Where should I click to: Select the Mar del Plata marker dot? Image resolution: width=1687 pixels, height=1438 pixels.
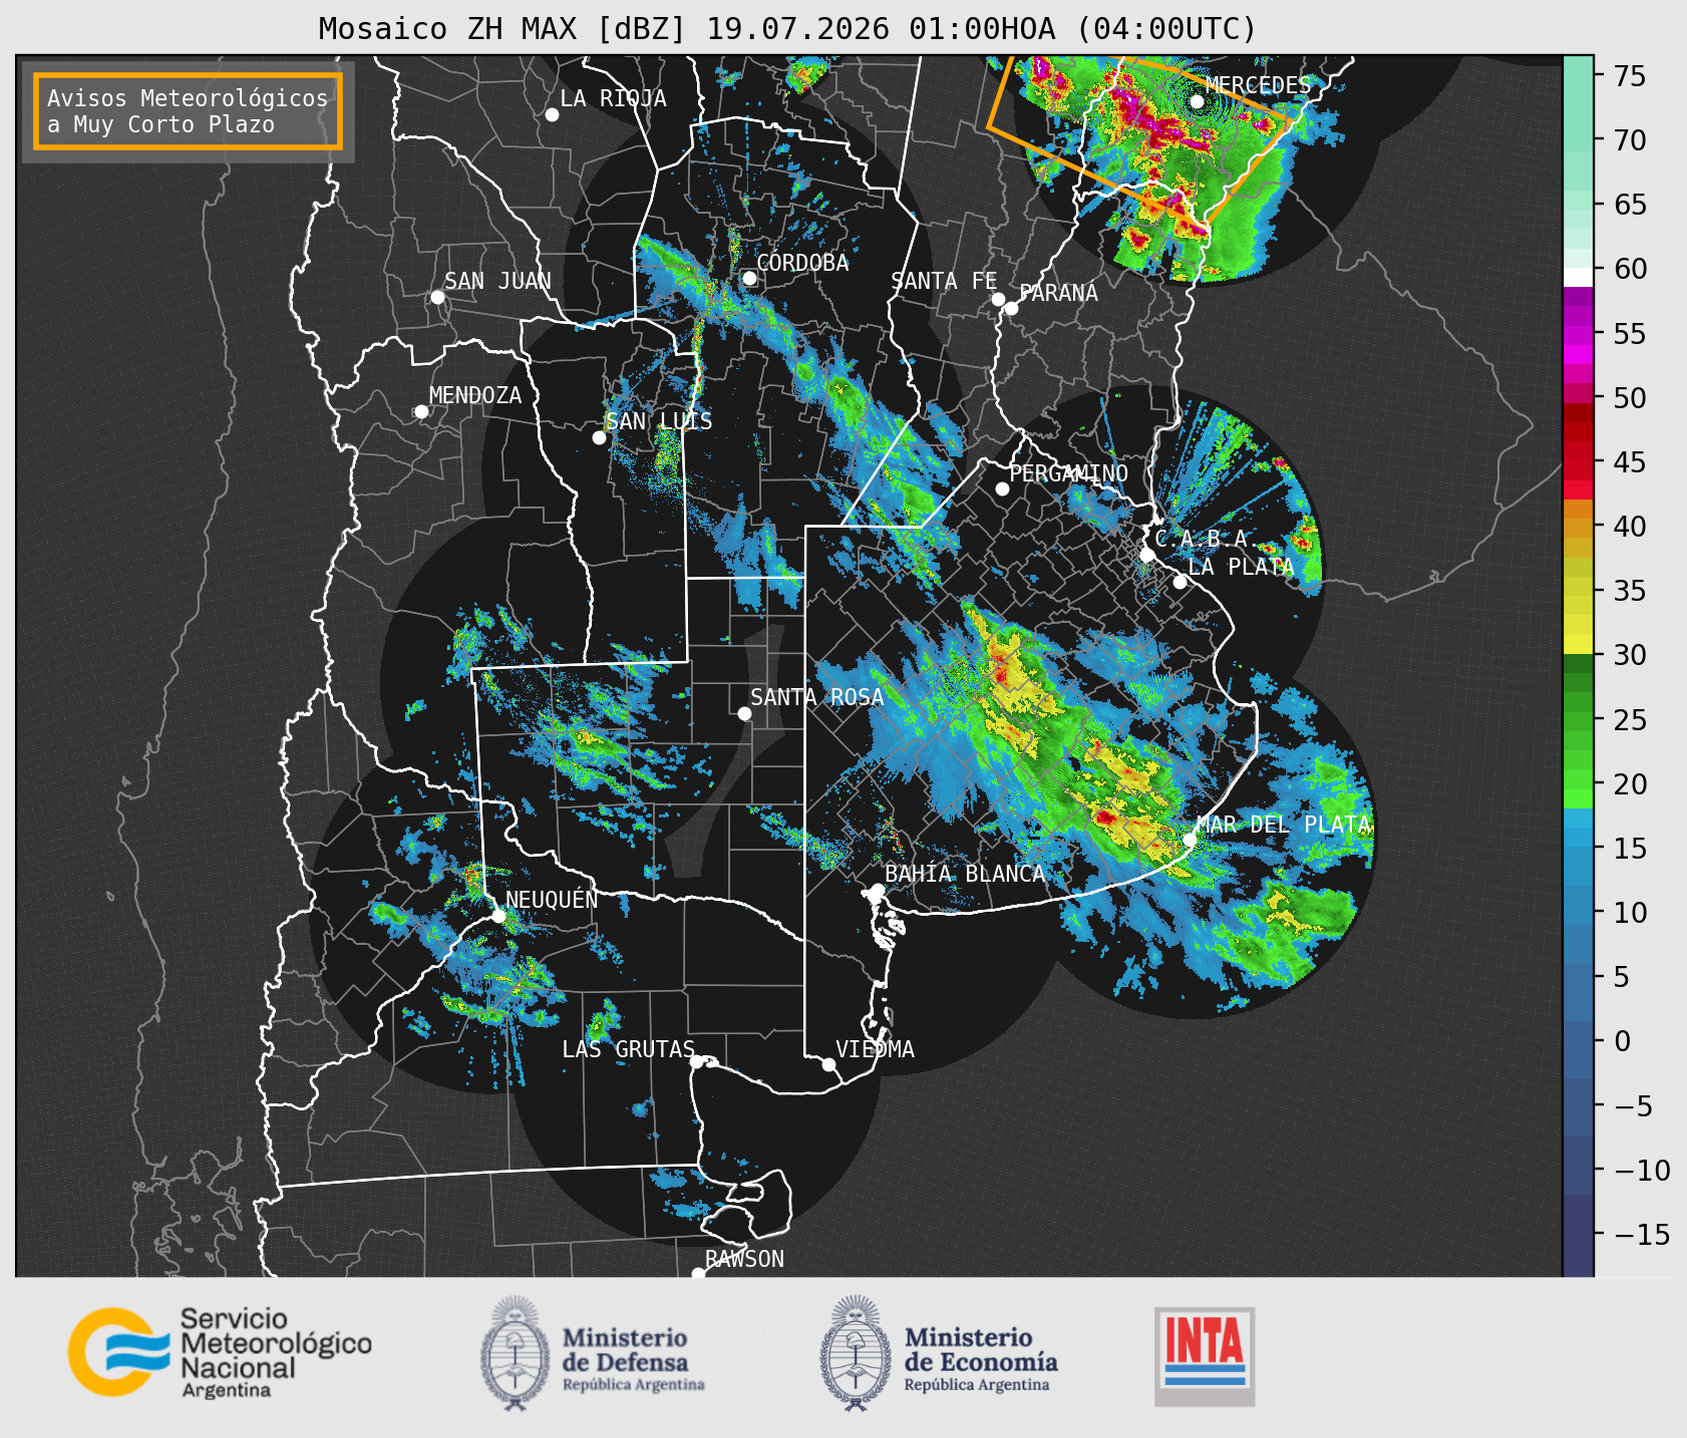point(1190,839)
